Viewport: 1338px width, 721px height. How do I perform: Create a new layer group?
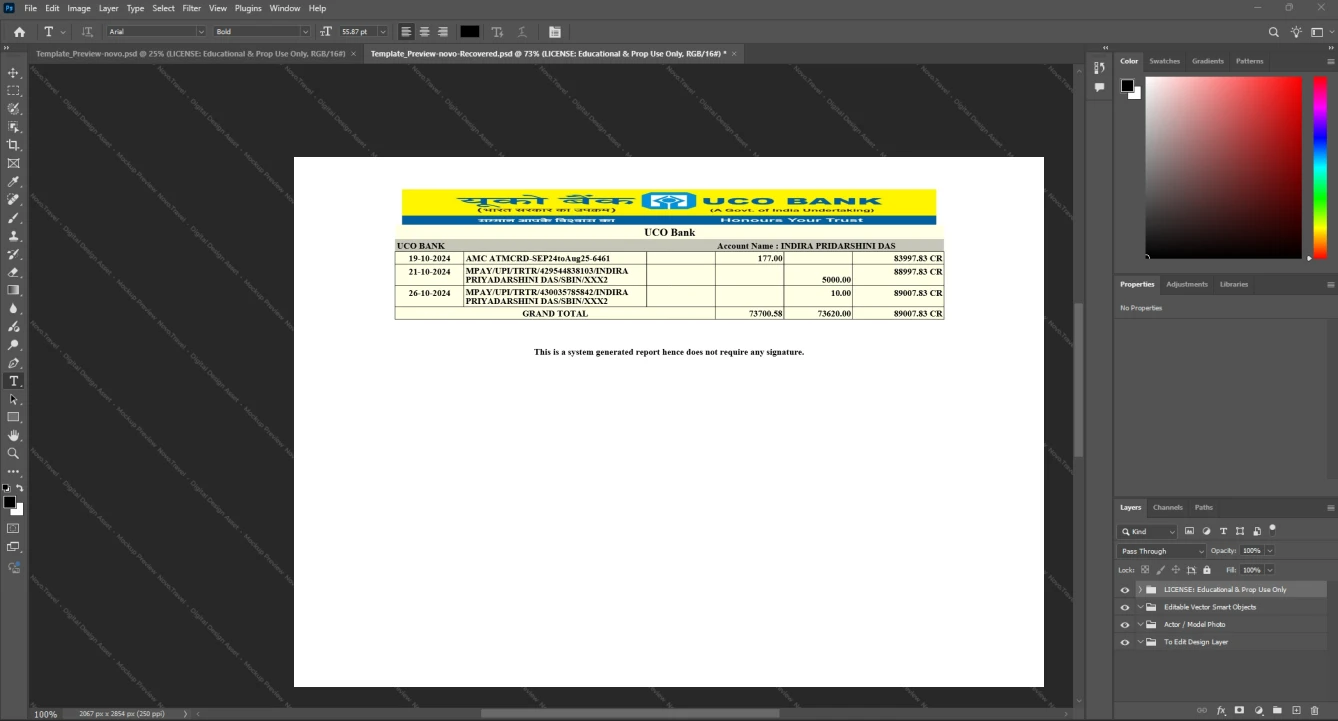tap(1277, 710)
